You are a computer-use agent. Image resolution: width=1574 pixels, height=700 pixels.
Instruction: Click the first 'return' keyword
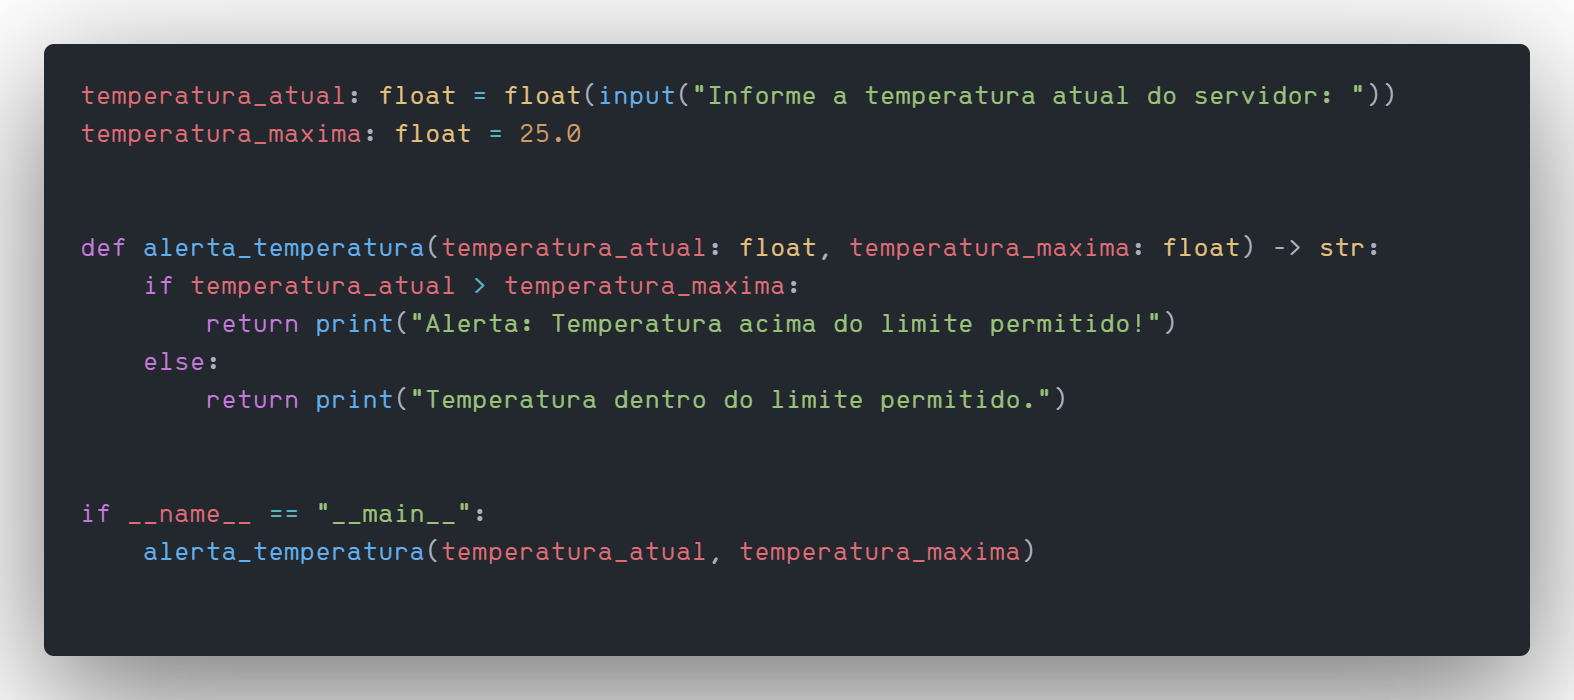(252, 324)
